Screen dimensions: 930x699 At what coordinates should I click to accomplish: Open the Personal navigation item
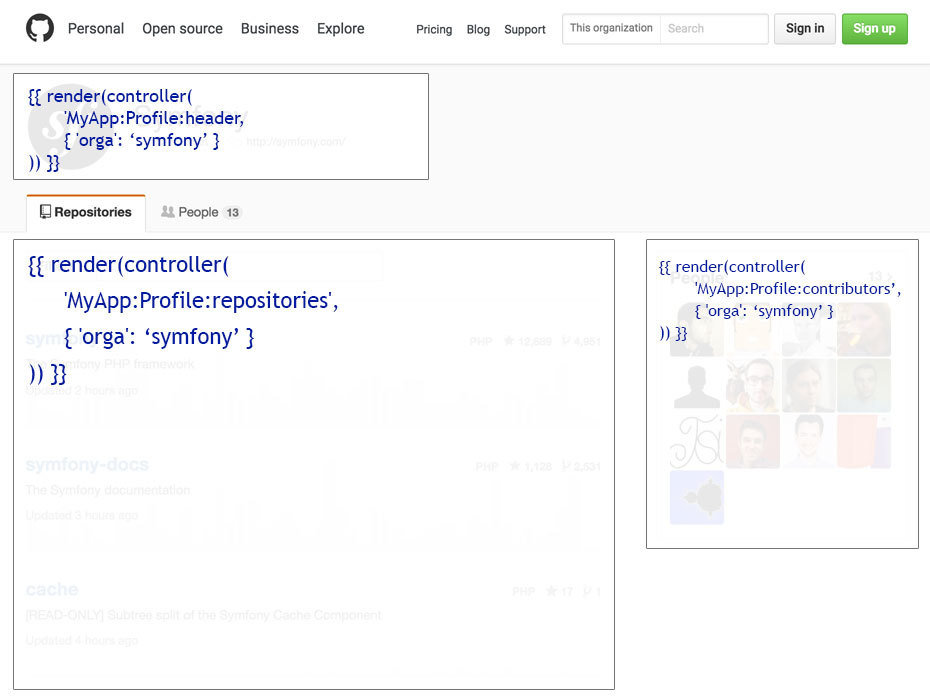[95, 28]
